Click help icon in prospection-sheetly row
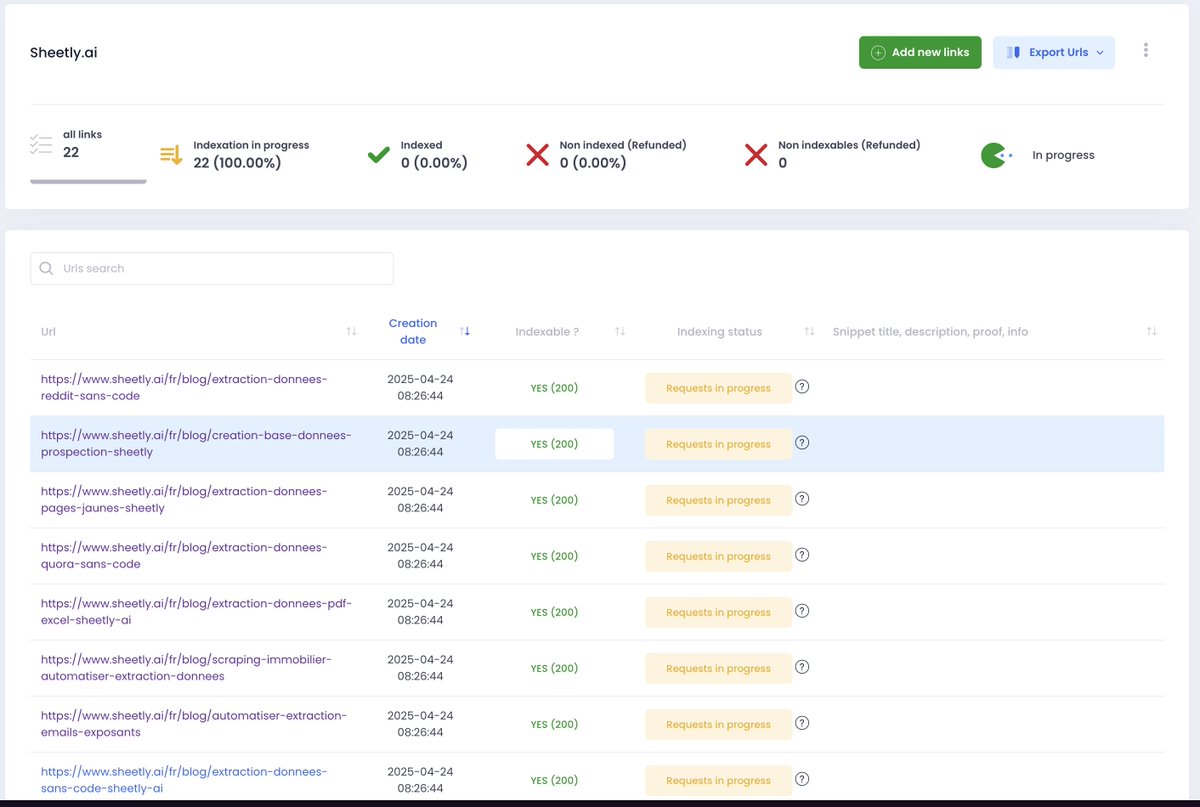 802,443
